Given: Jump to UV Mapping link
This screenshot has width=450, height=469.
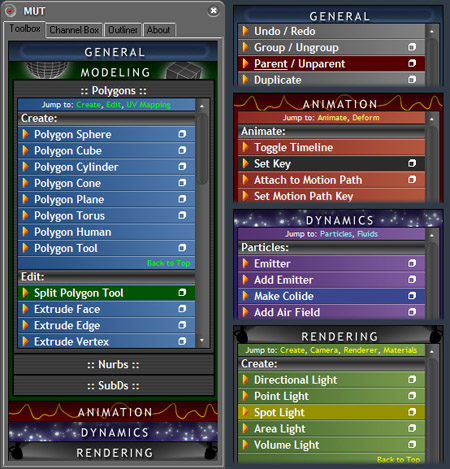Looking at the screenshot, I should 148,105.
